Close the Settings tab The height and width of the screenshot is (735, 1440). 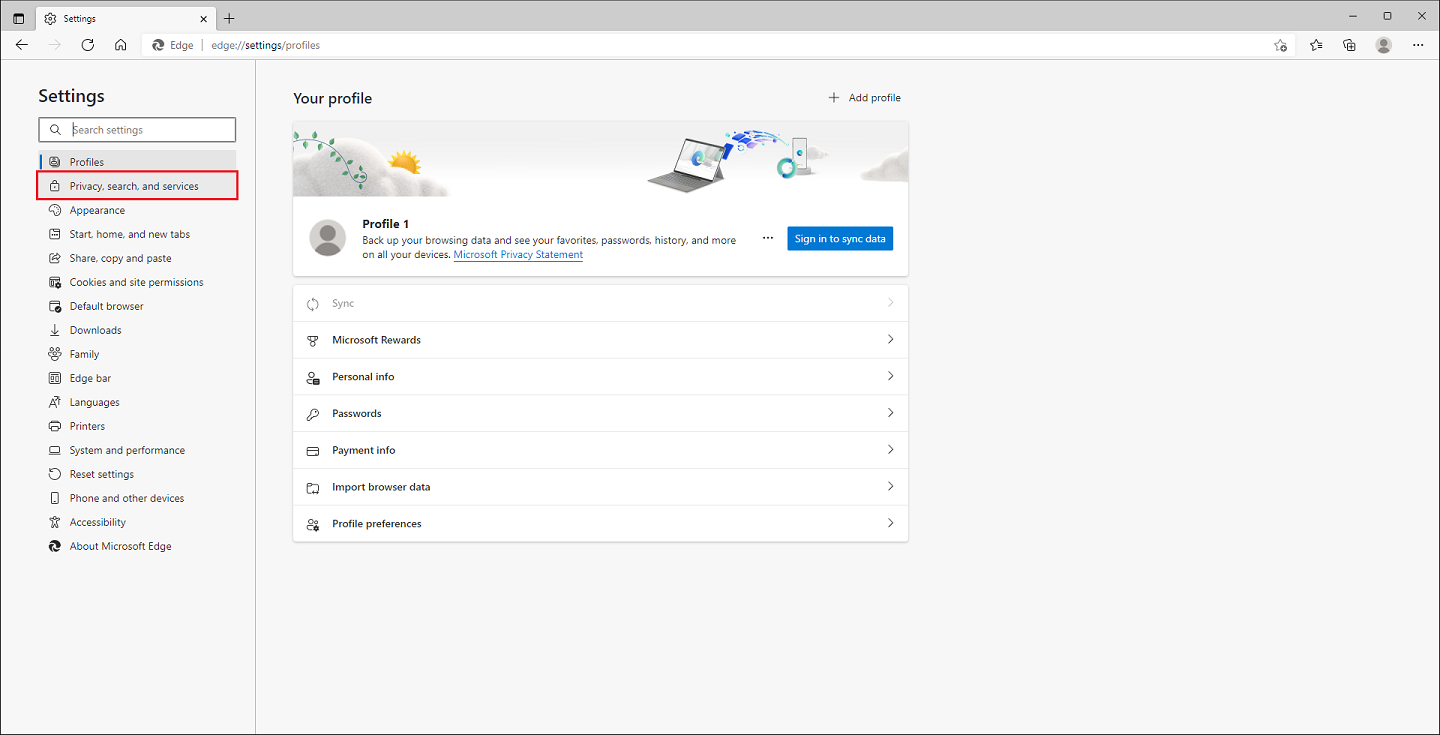click(204, 18)
